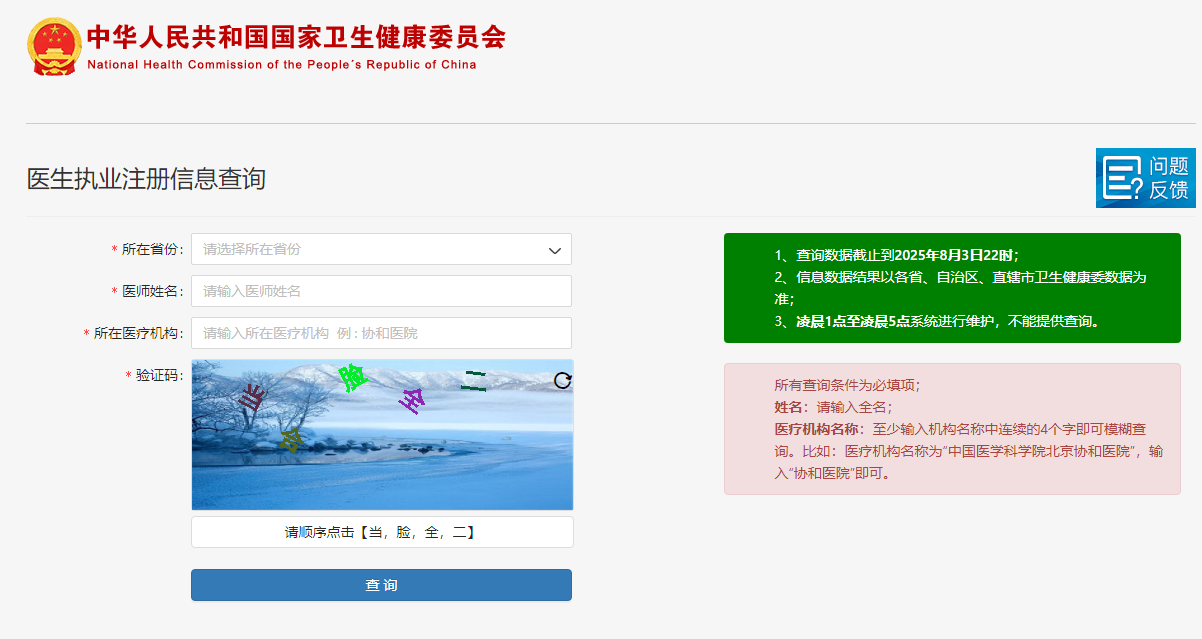
Task: Click the 请顺序点击 captcha instruction bar
Action: 381,531
